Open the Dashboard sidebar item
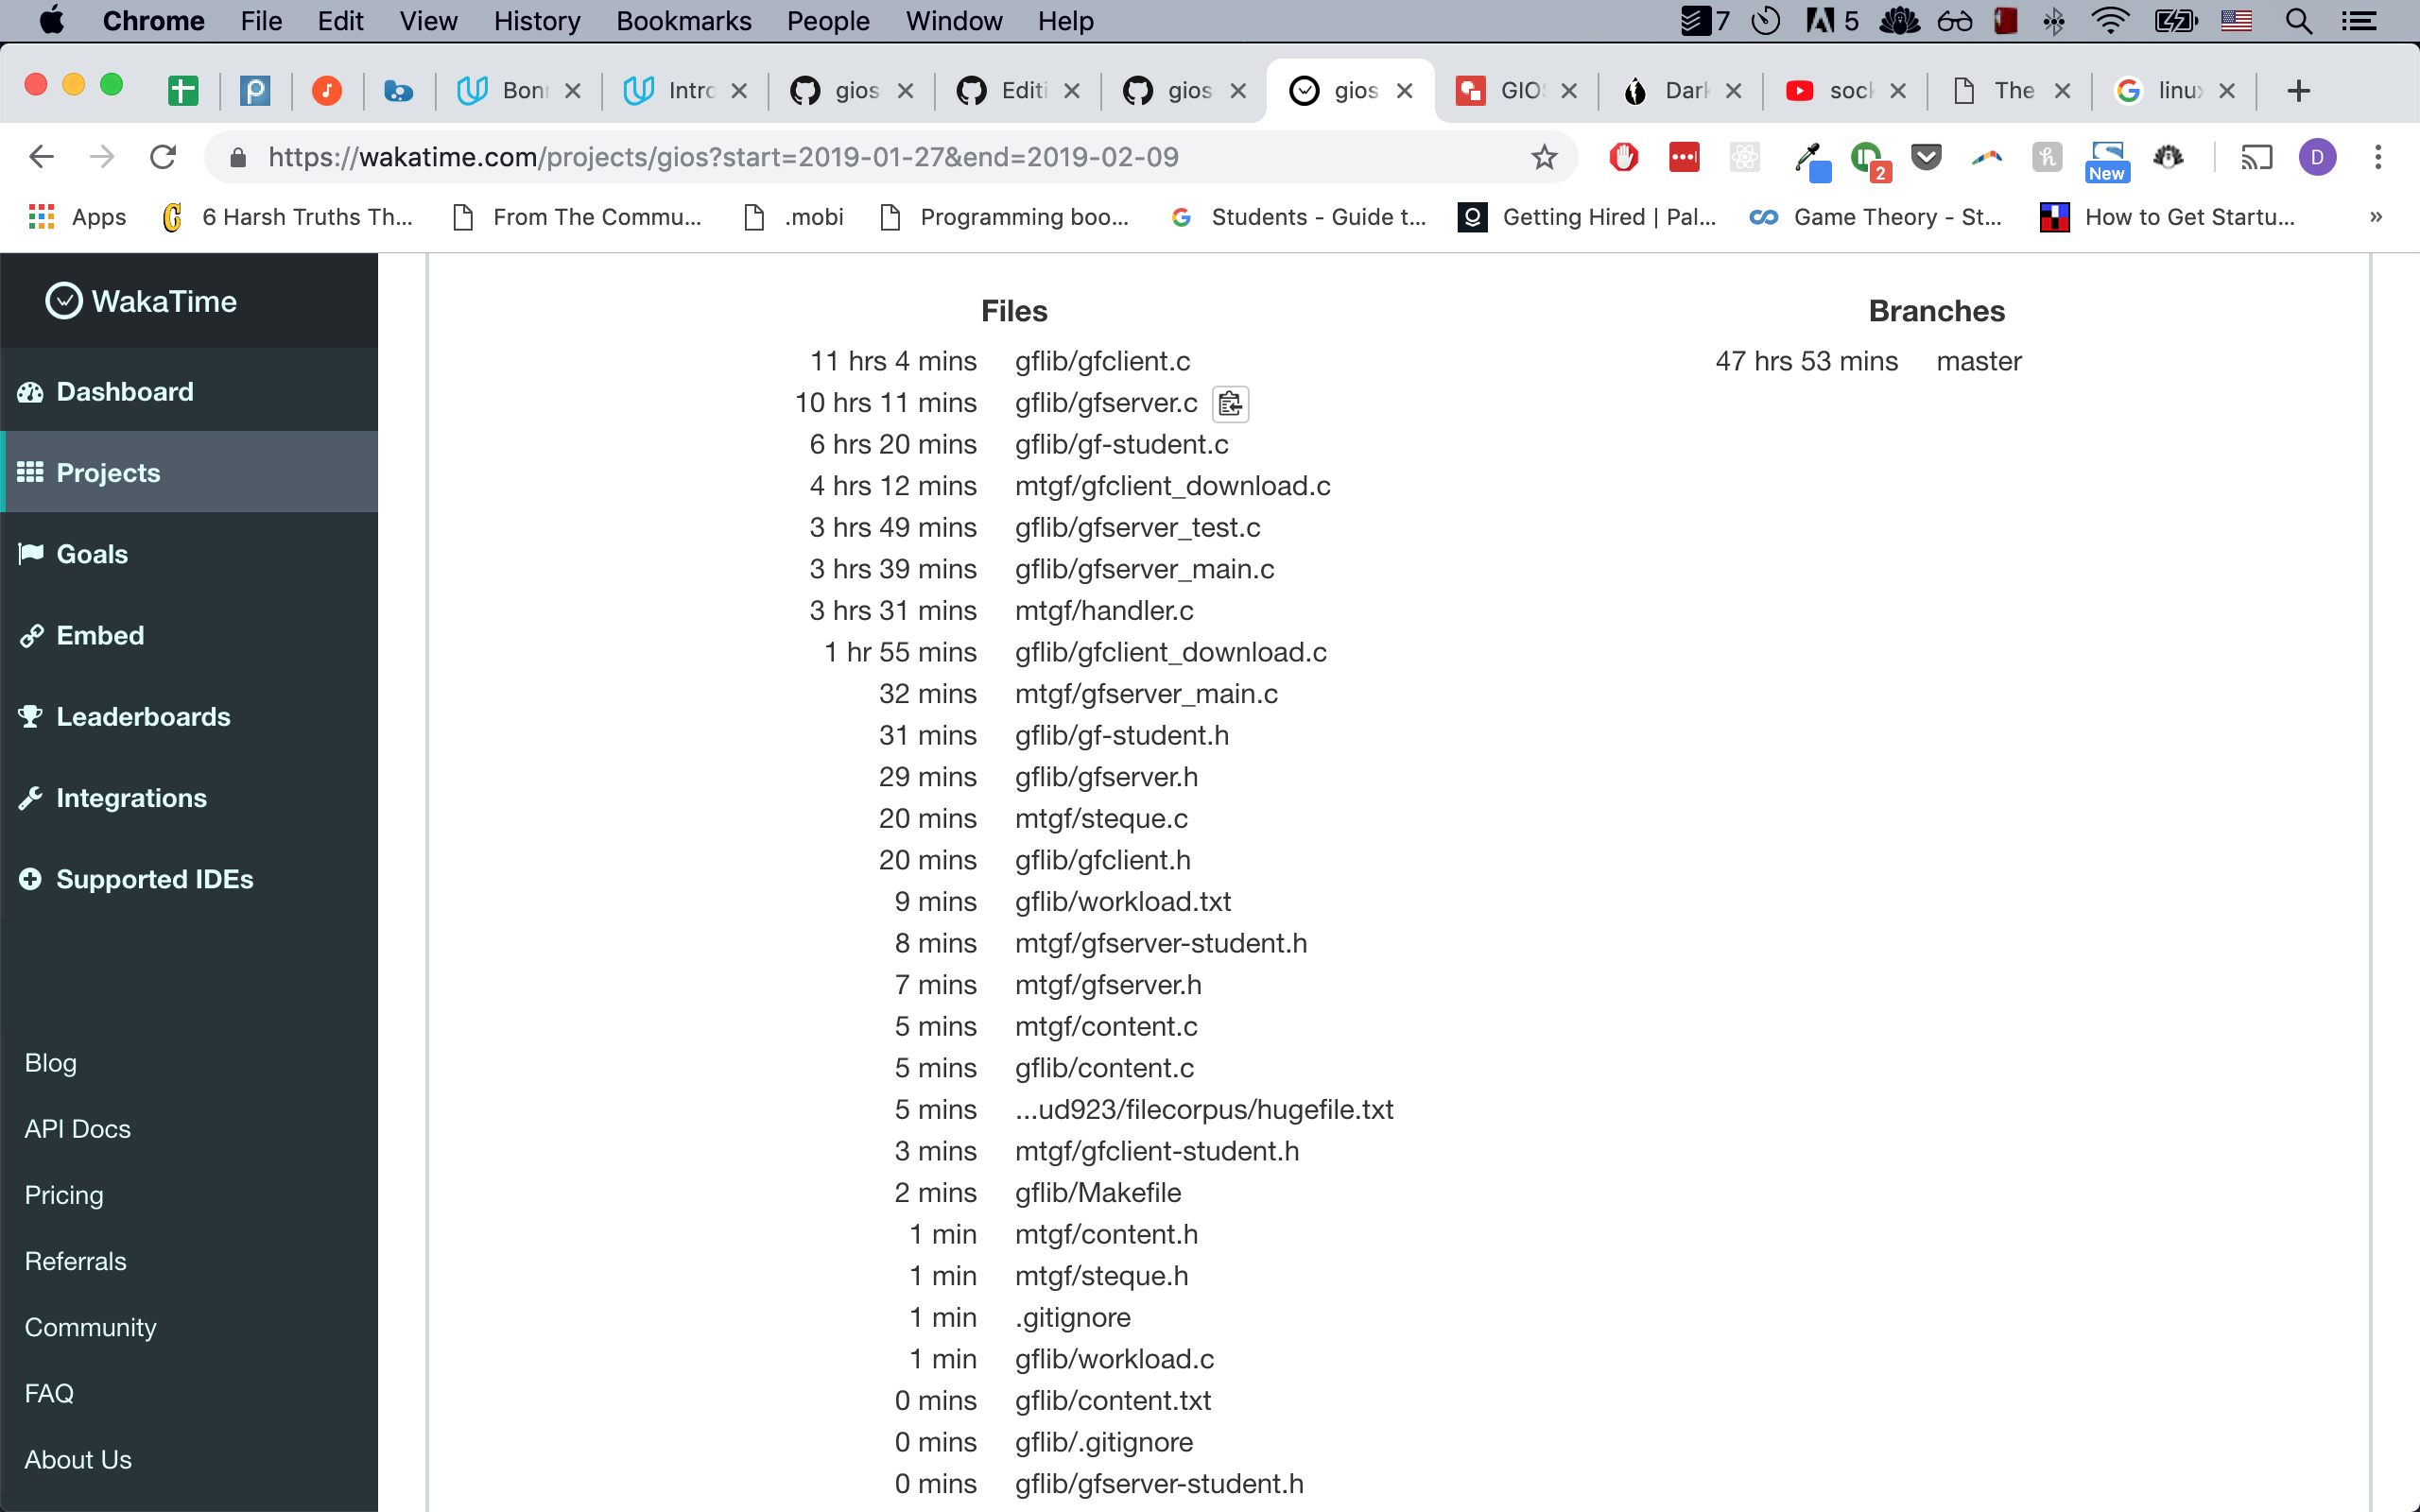The image size is (2420, 1512). pyautogui.click(x=124, y=391)
